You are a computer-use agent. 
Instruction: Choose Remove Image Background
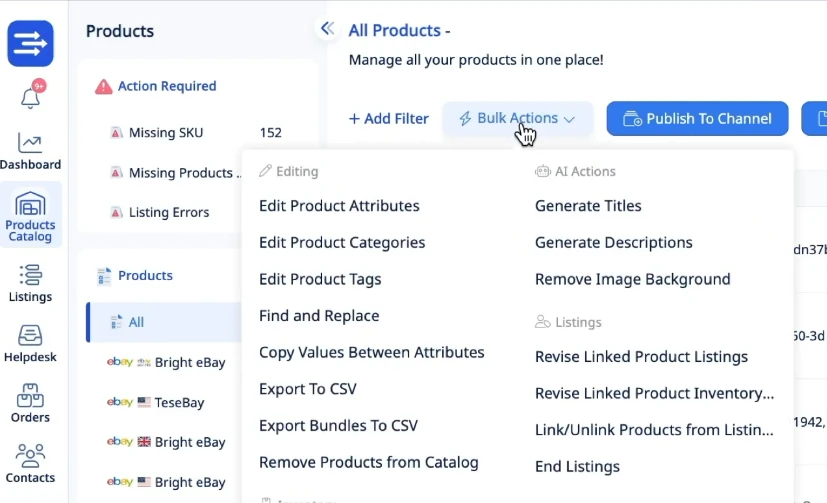(632, 279)
